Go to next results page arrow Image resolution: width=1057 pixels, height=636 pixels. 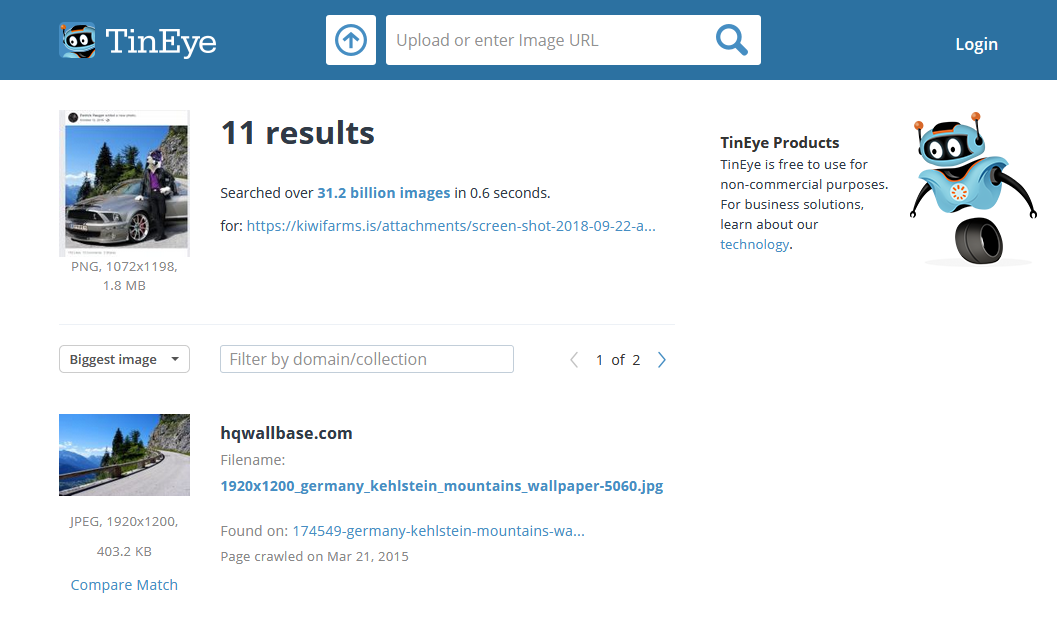[662, 360]
